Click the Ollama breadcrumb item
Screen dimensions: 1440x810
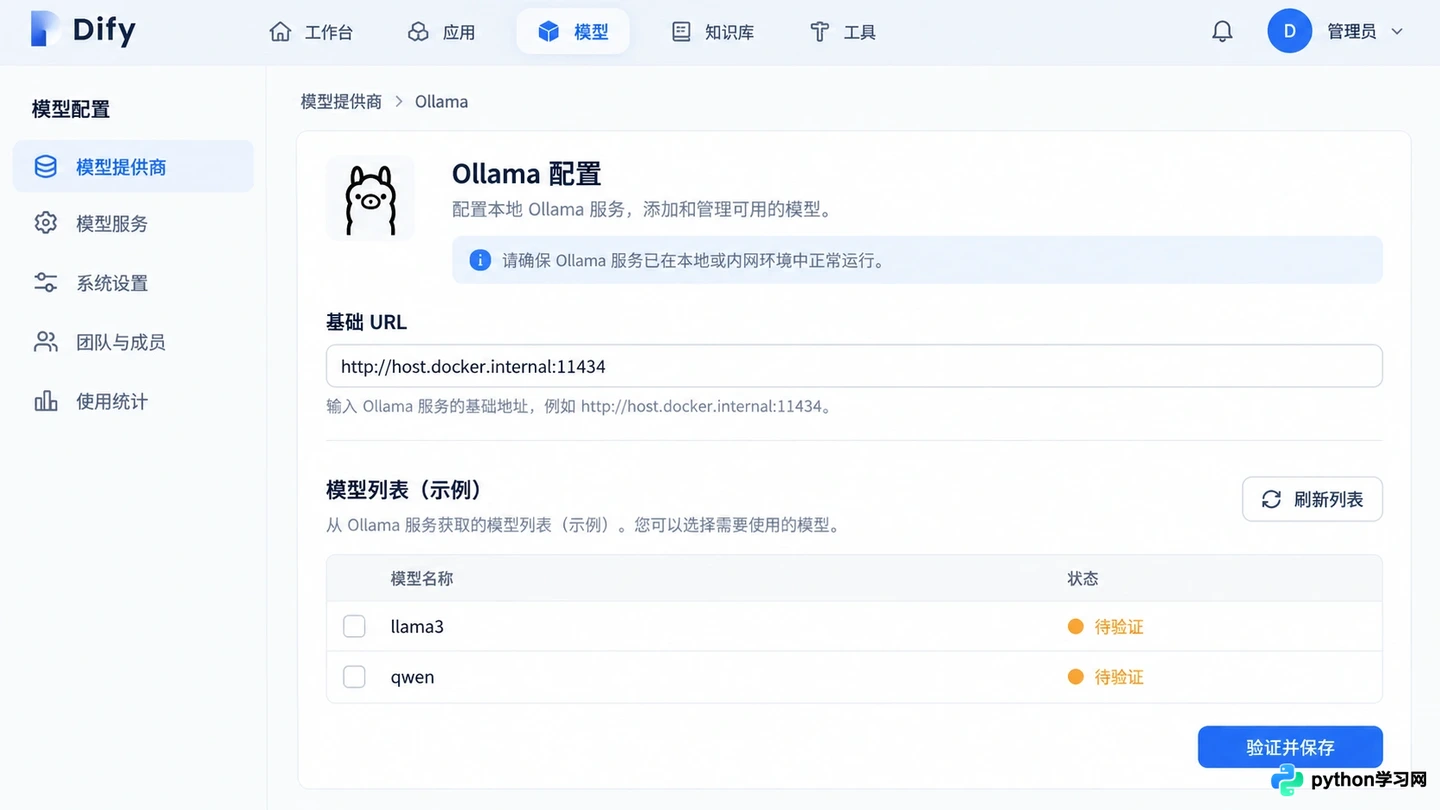[x=441, y=102]
